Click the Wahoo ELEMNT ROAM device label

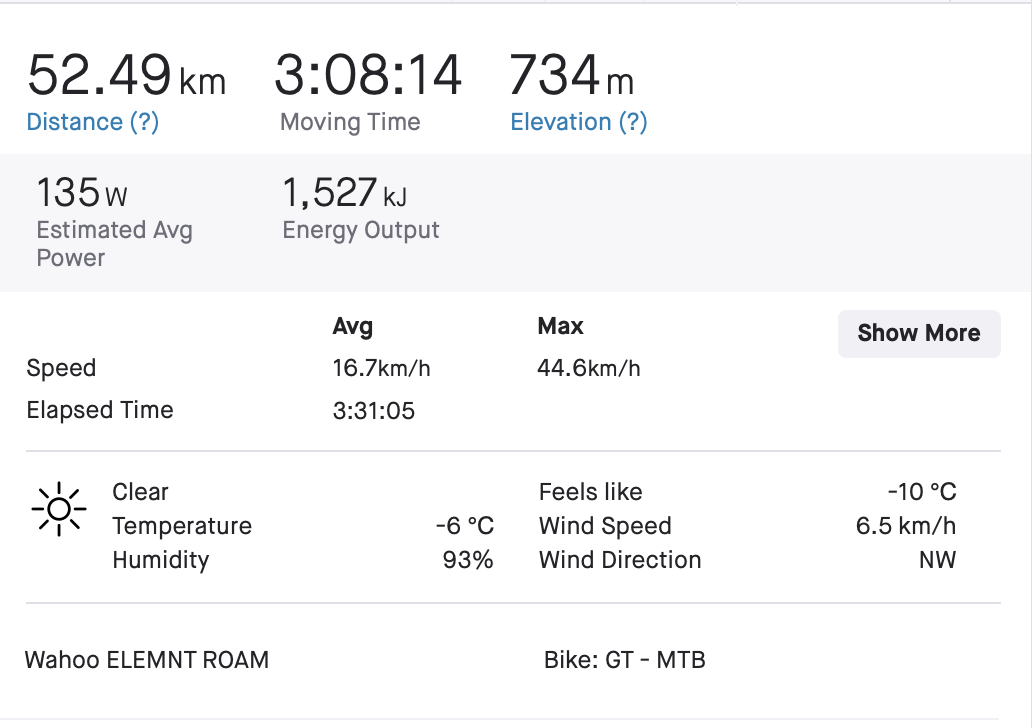pyautogui.click(x=147, y=660)
